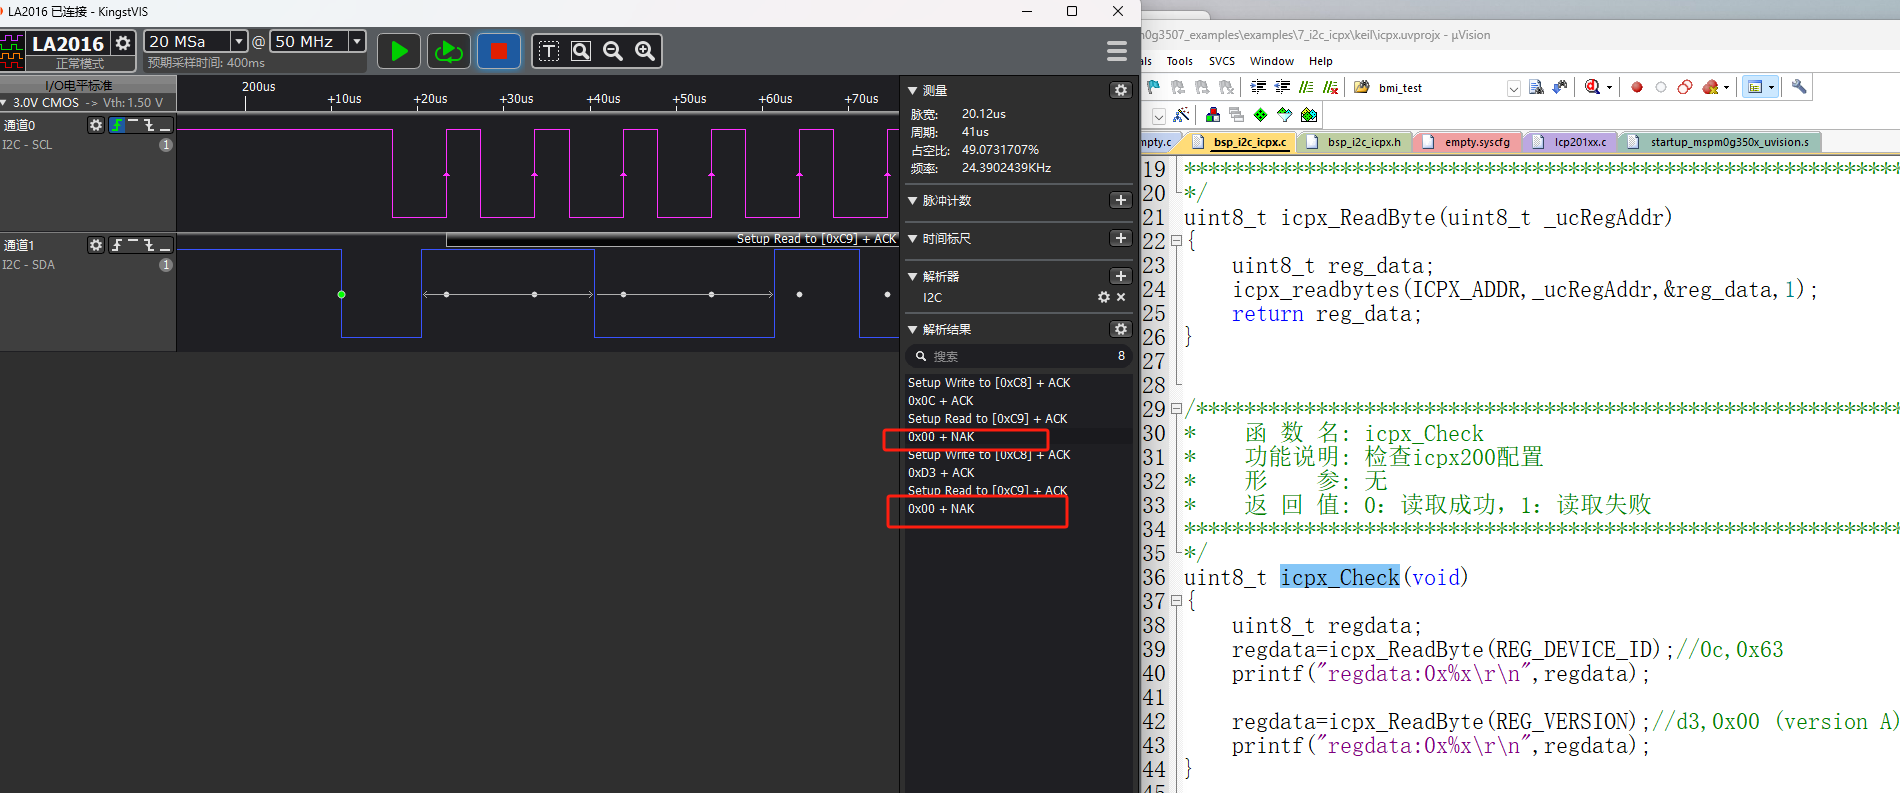Open the bmi_test find text dropdown
This screenshot has height=793, width=1900.
click(1514, 88)
